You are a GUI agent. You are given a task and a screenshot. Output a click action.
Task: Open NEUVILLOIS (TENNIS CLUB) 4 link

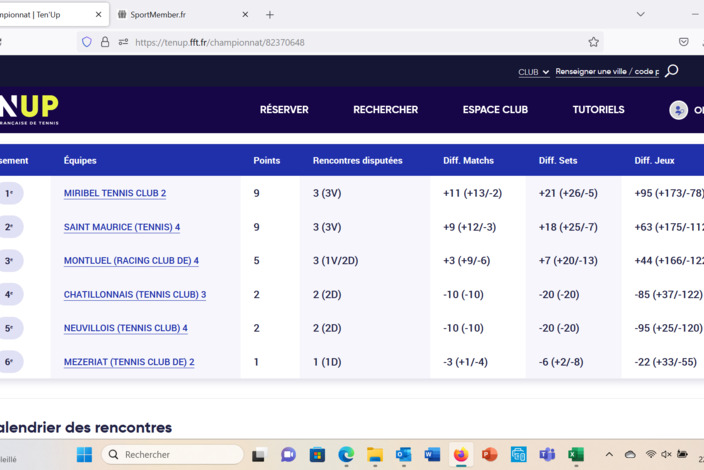point(126,328)
